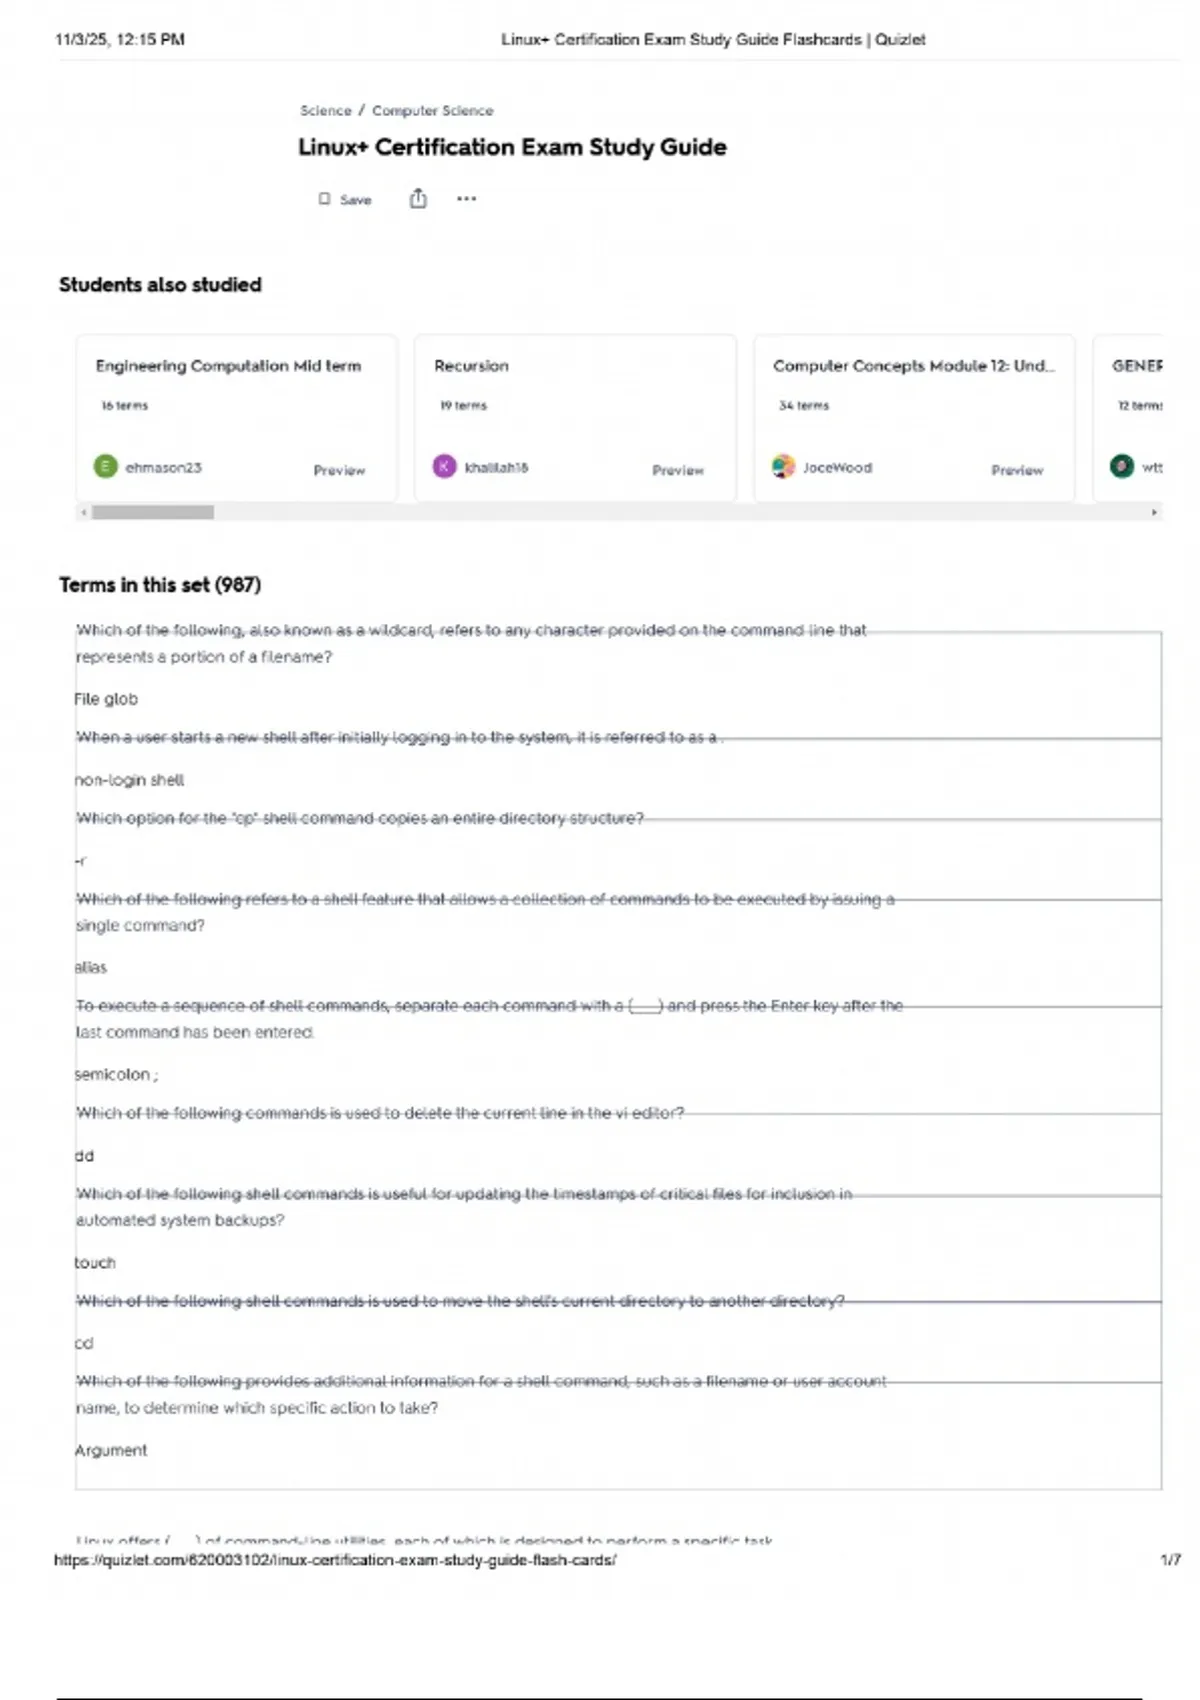The width and height of the screenshot is (1200, 1700).
Task: Click the 'File glob' flashcard answer
Action: (106, 699)
